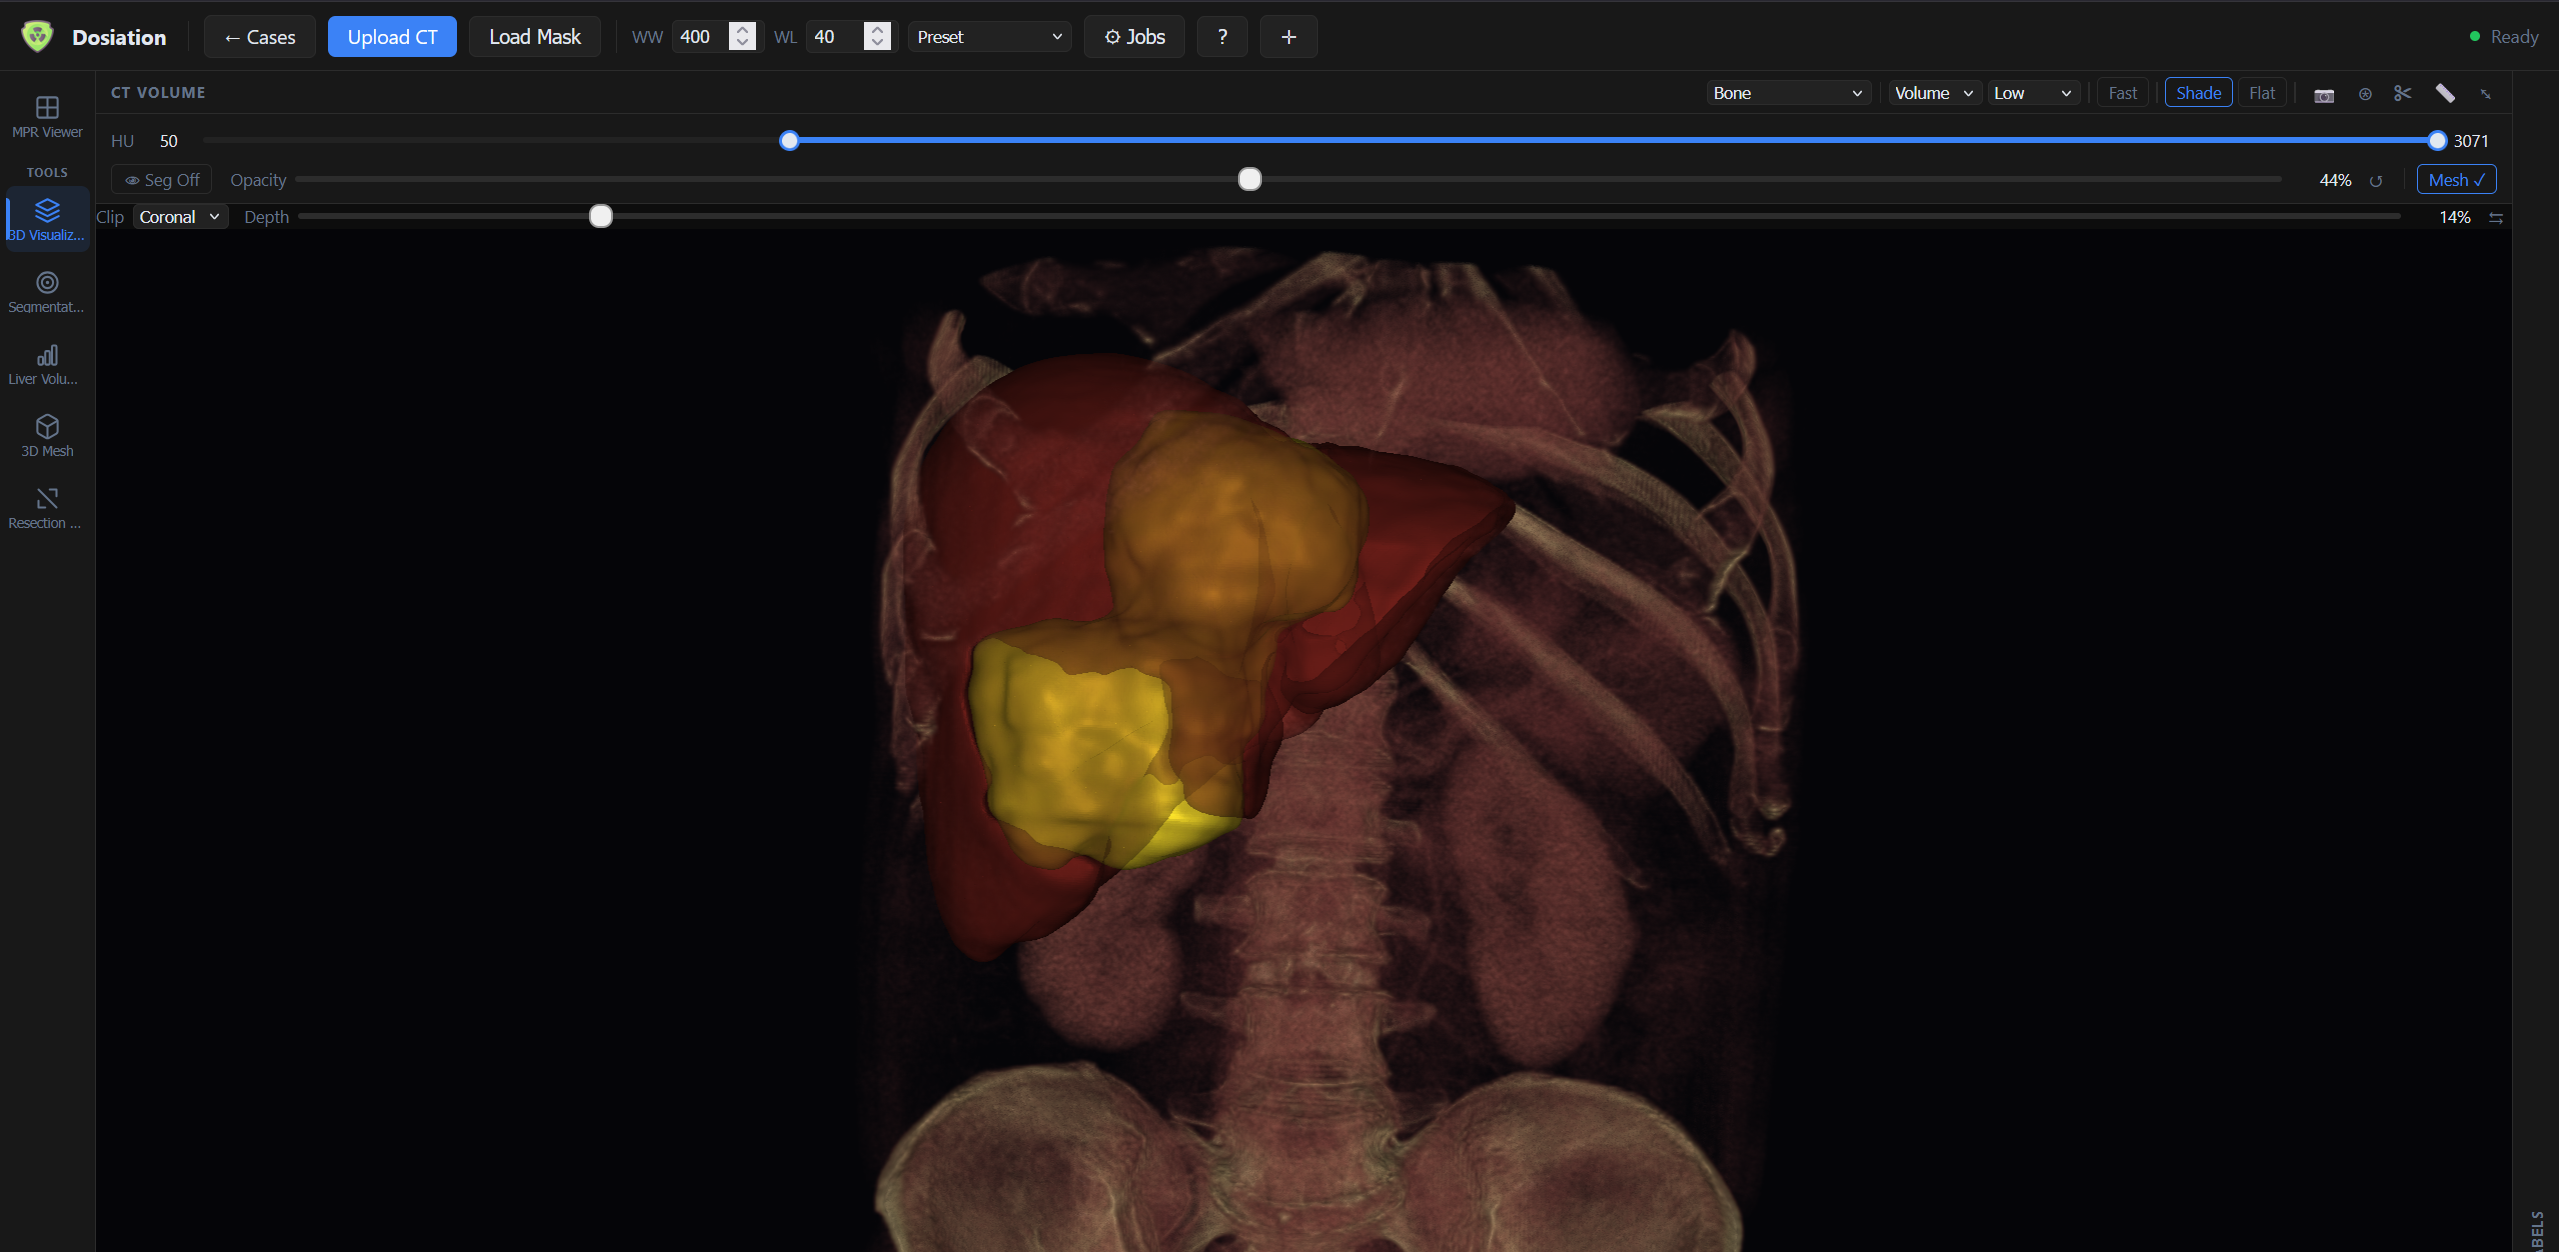Increase window width with WW up arrow
2559x1252 pixels.
pos(742,29)
